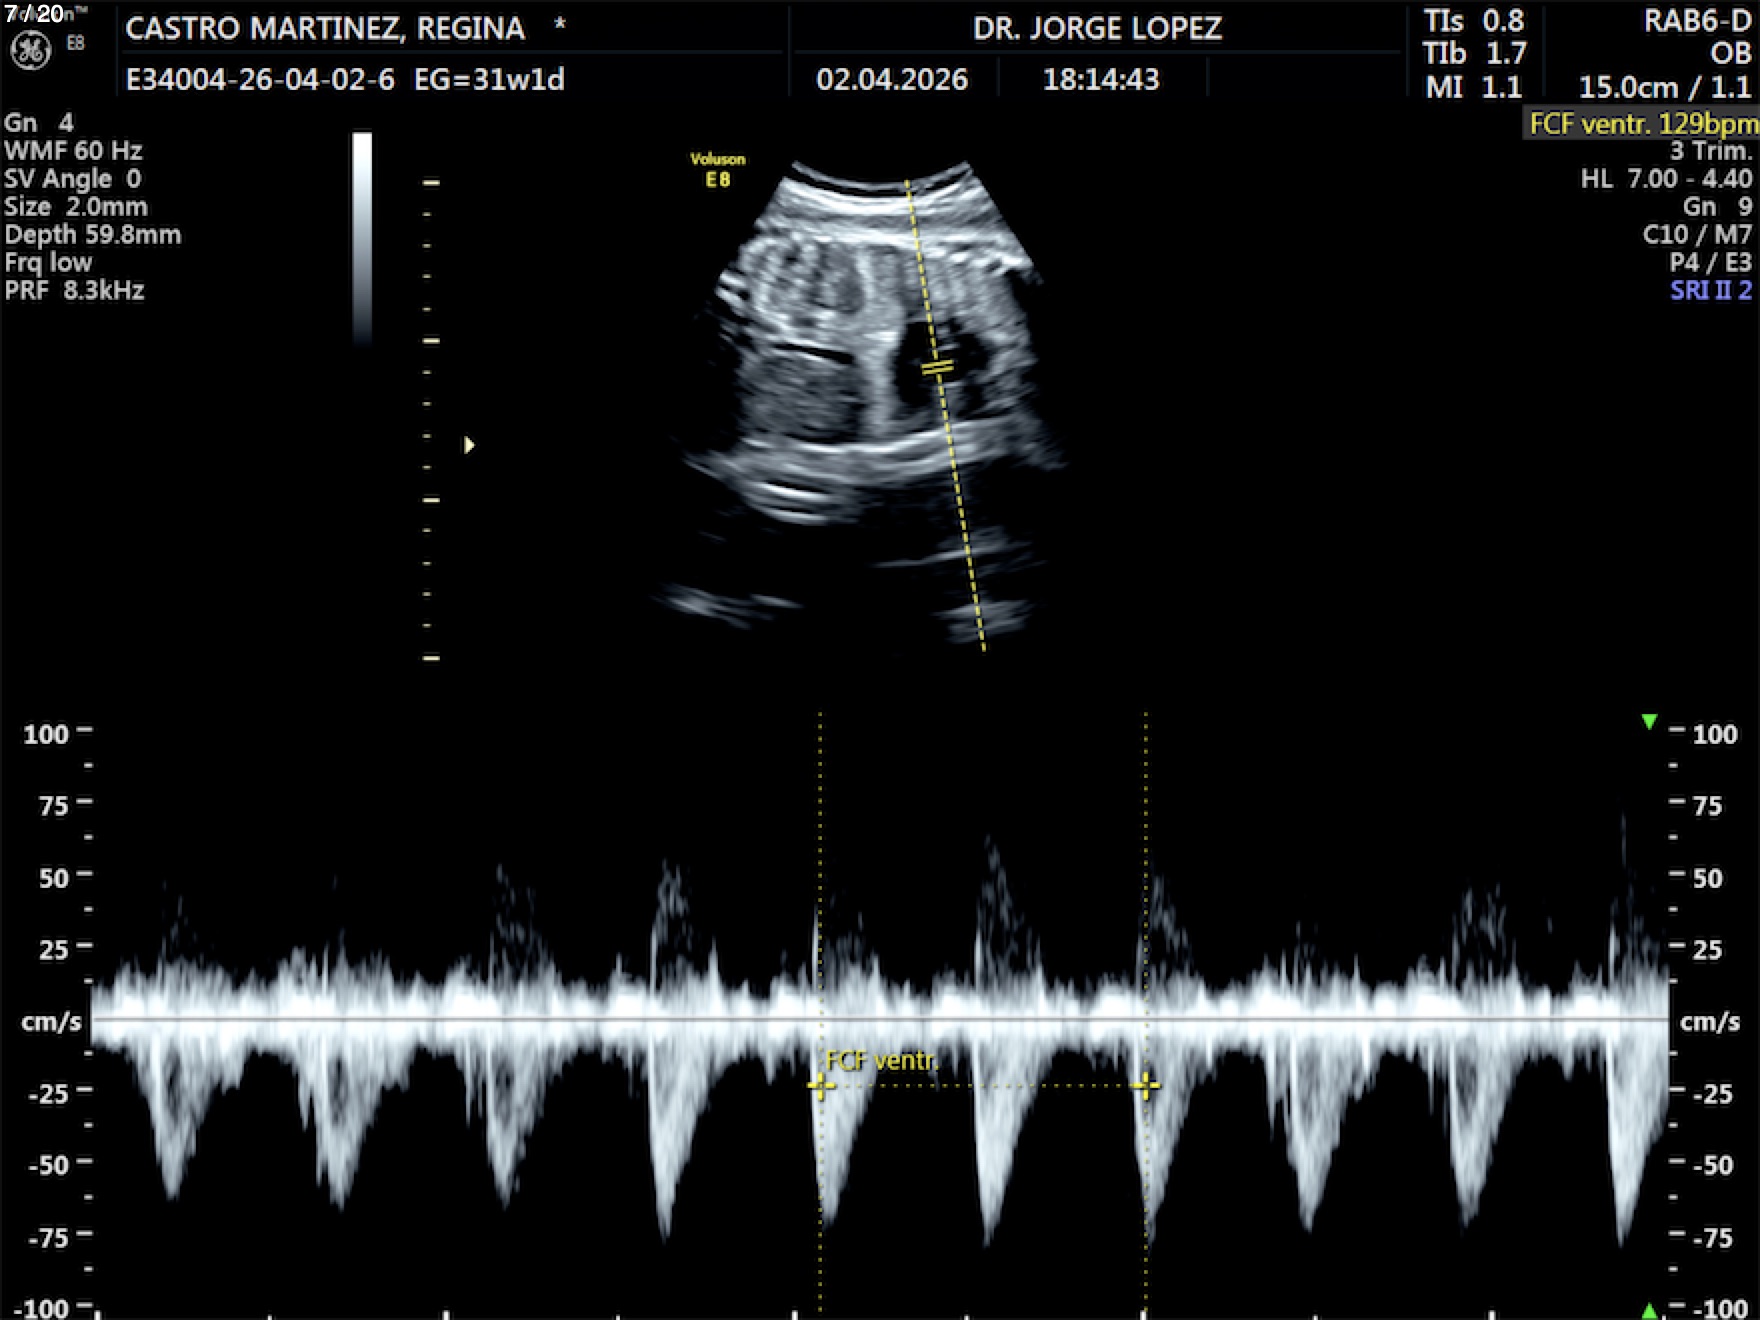Click the FCF ventr. label on the spectrum
The height and width of the screenshot is (1320, 1760).
880,1061
